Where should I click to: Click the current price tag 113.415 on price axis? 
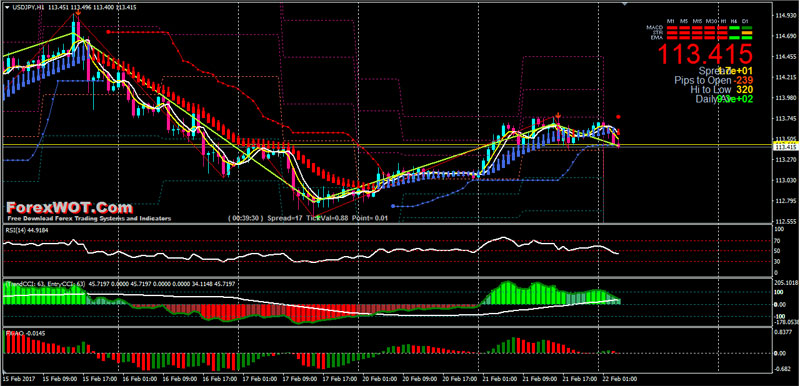785,147
